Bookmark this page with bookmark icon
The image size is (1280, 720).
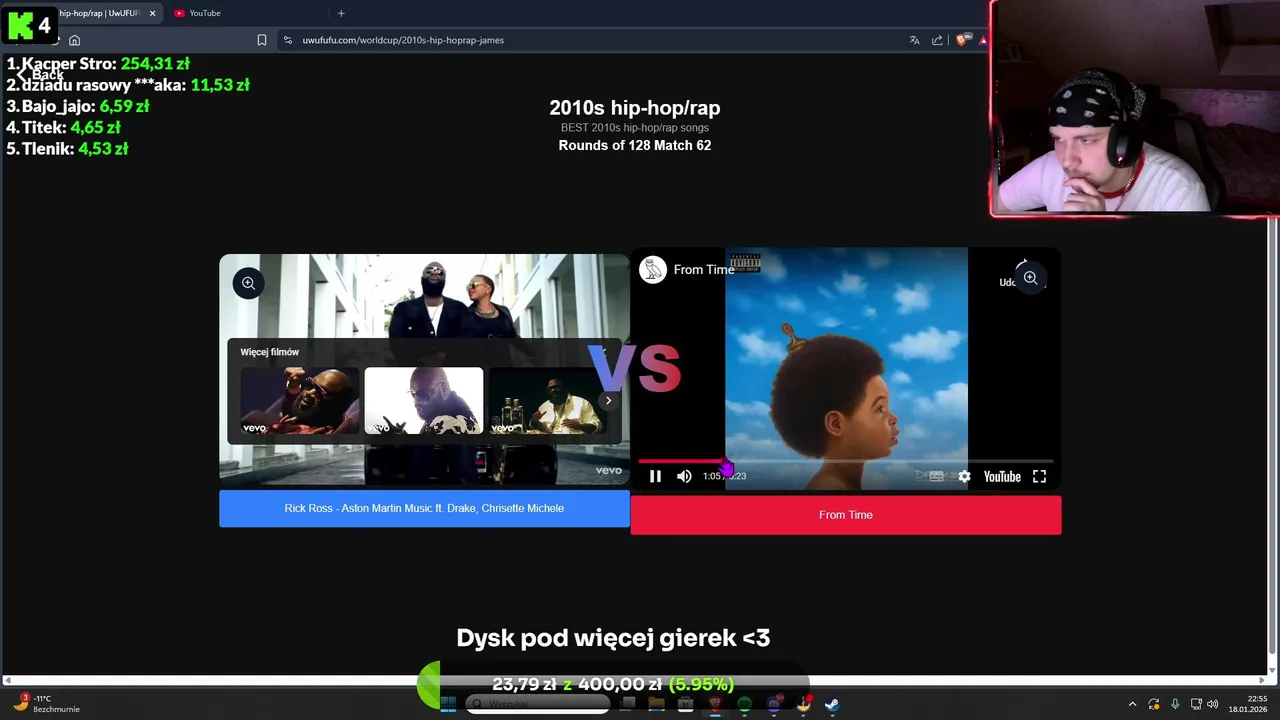coord(262,40)
